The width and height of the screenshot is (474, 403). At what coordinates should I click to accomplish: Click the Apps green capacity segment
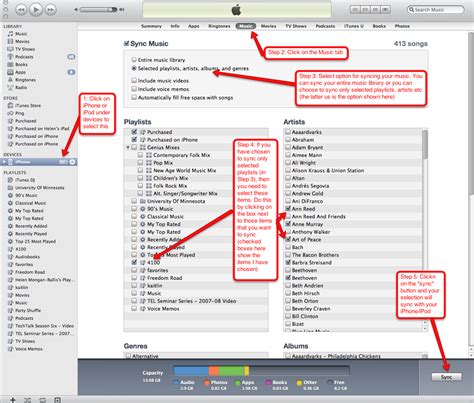[x=232, y=371]
